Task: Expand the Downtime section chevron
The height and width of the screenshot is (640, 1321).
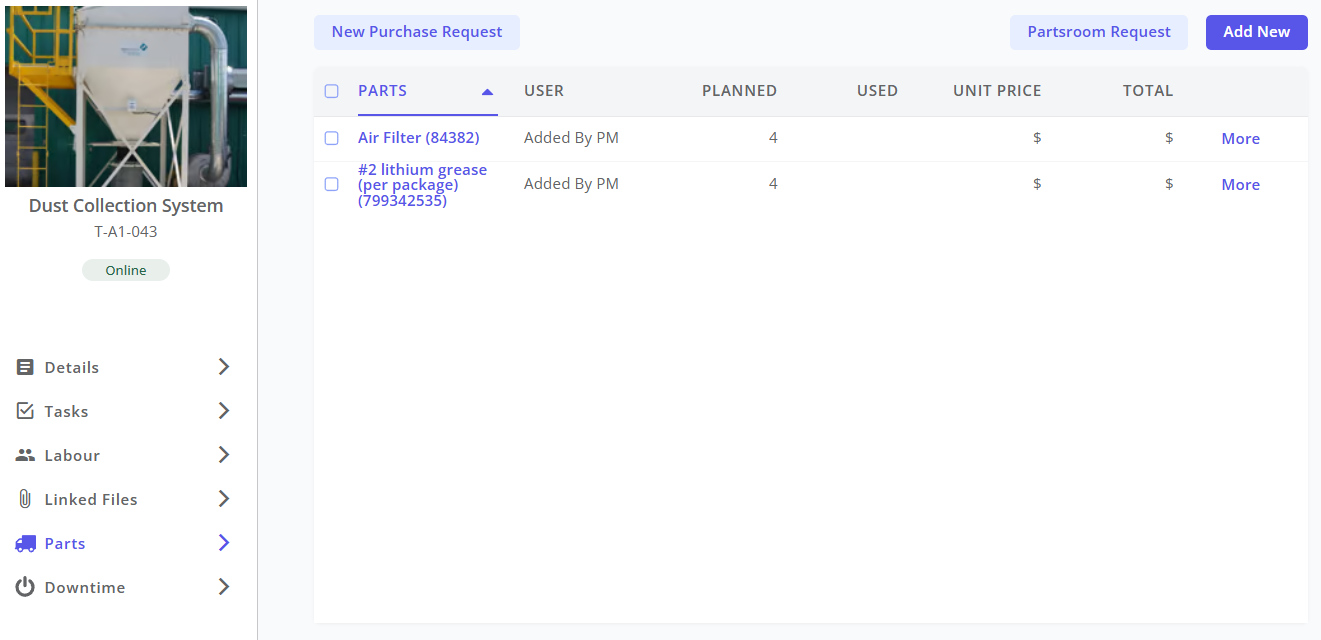Action: click(x=224, y=587)
